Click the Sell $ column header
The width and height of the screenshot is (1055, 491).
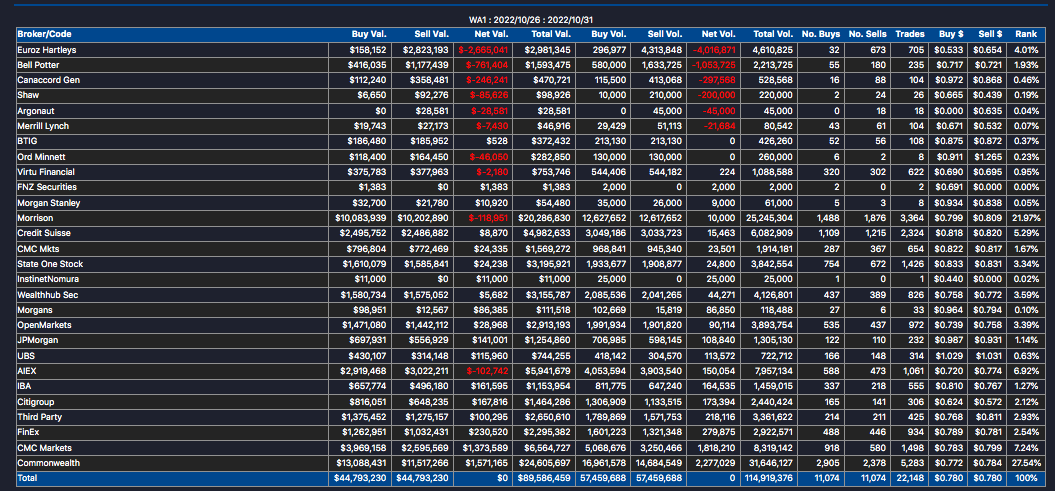coord(990,34)
